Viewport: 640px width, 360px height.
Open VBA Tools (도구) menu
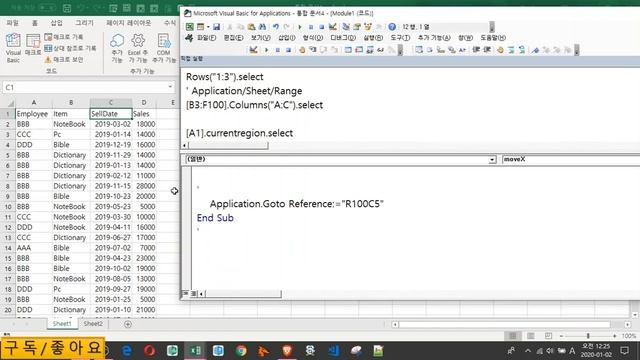[x=400, y=38]
